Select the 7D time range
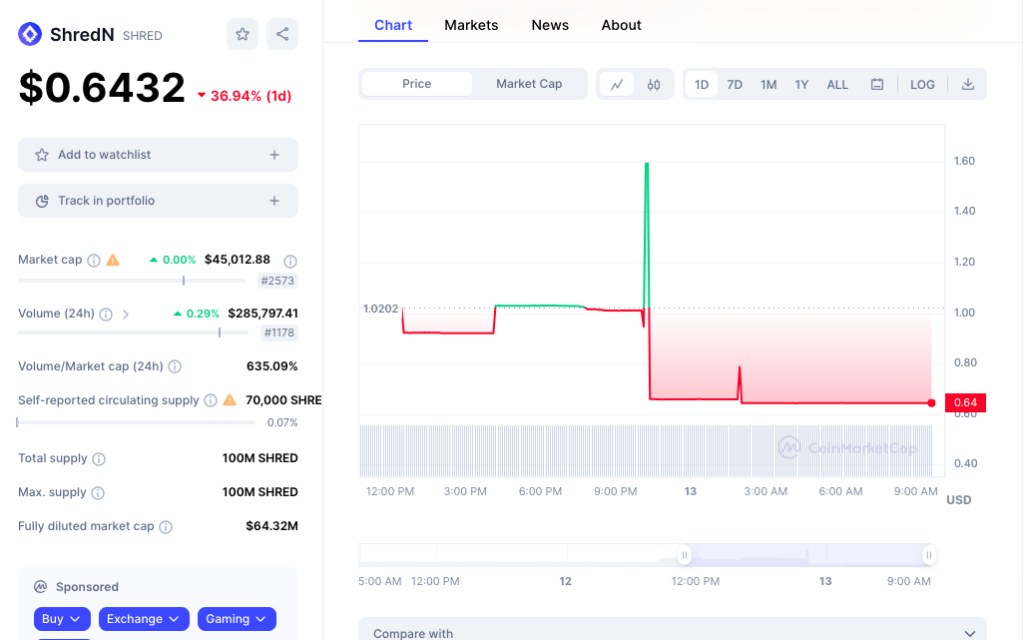The image size is (1024, 640). (734, 84)
